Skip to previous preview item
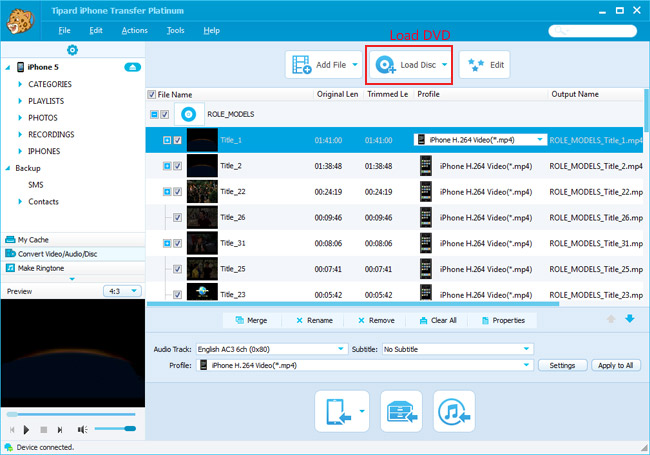The height and width of the screenshot is (455, 650). click(12, 430)
